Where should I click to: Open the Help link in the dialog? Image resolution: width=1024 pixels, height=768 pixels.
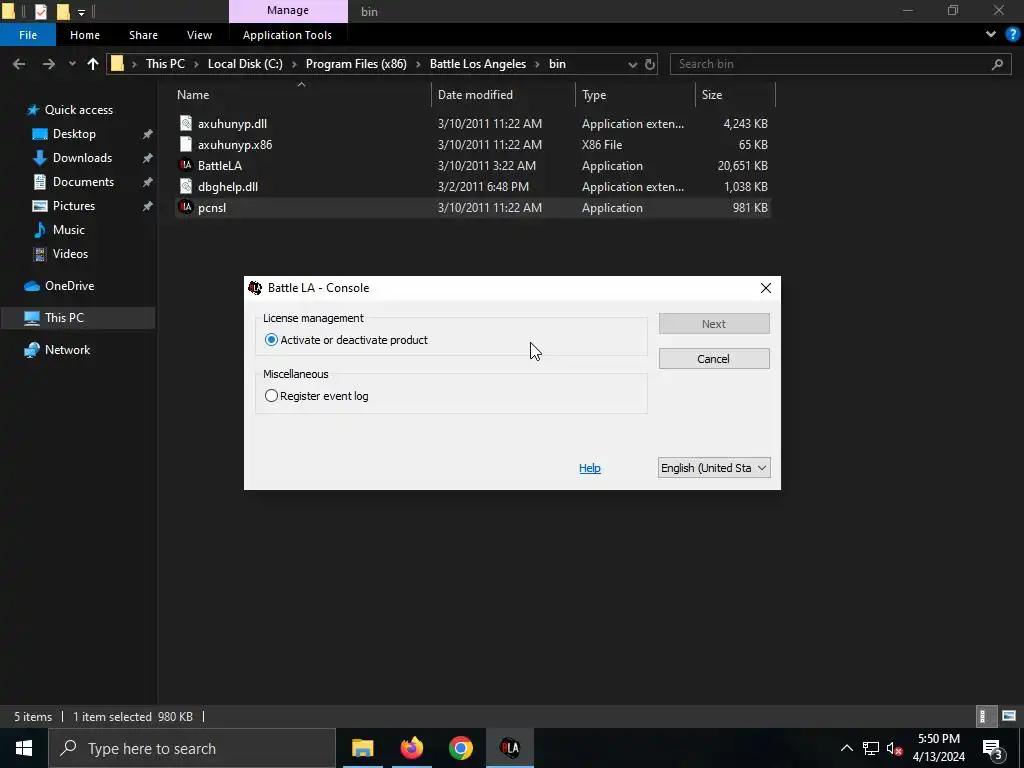point(590,468)
